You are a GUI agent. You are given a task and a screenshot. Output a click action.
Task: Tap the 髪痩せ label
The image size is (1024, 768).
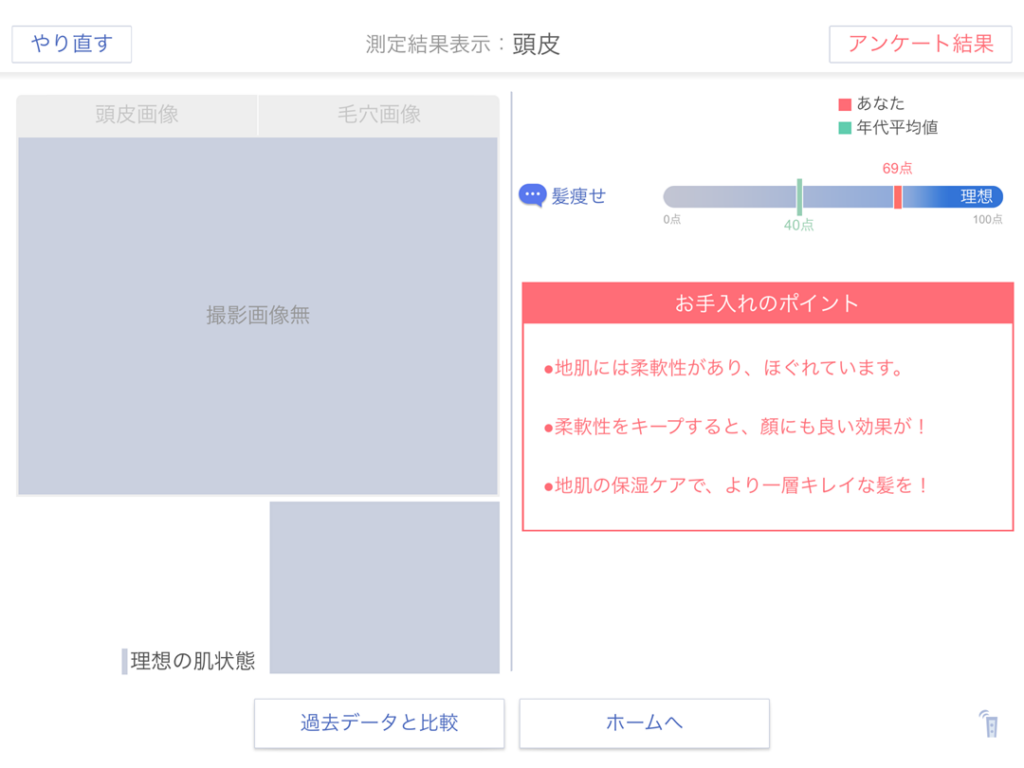(579, 196)
